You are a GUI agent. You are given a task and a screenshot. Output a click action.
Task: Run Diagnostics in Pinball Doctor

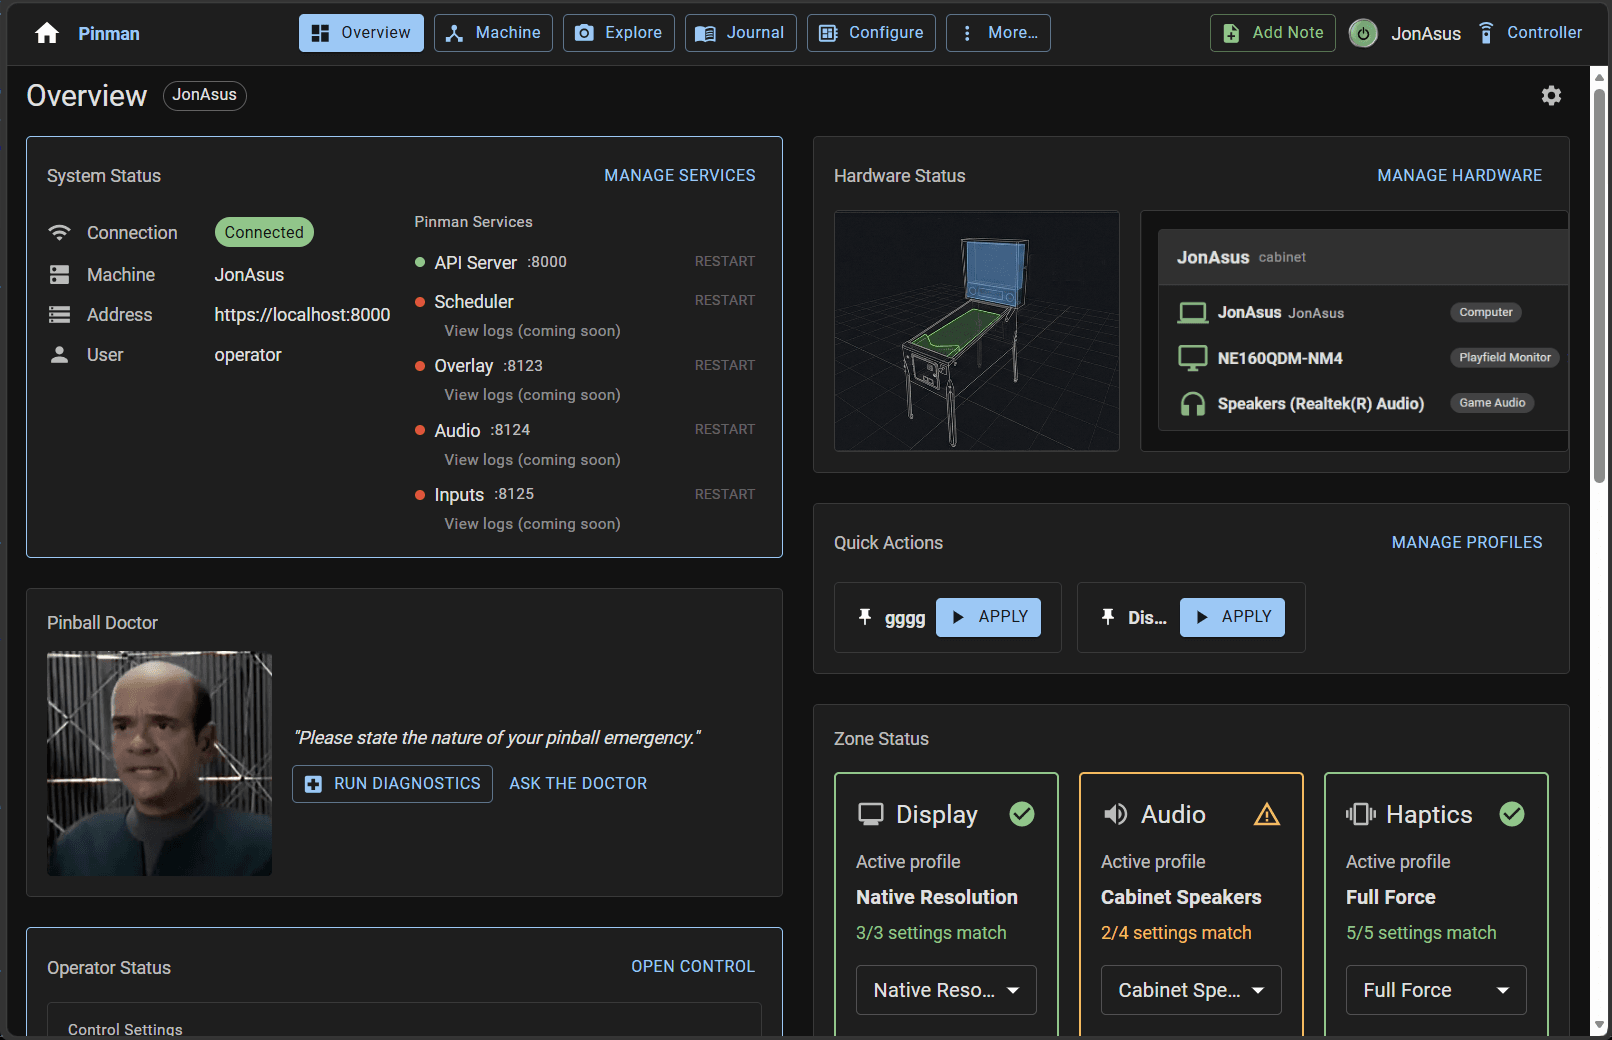[392, 784]
